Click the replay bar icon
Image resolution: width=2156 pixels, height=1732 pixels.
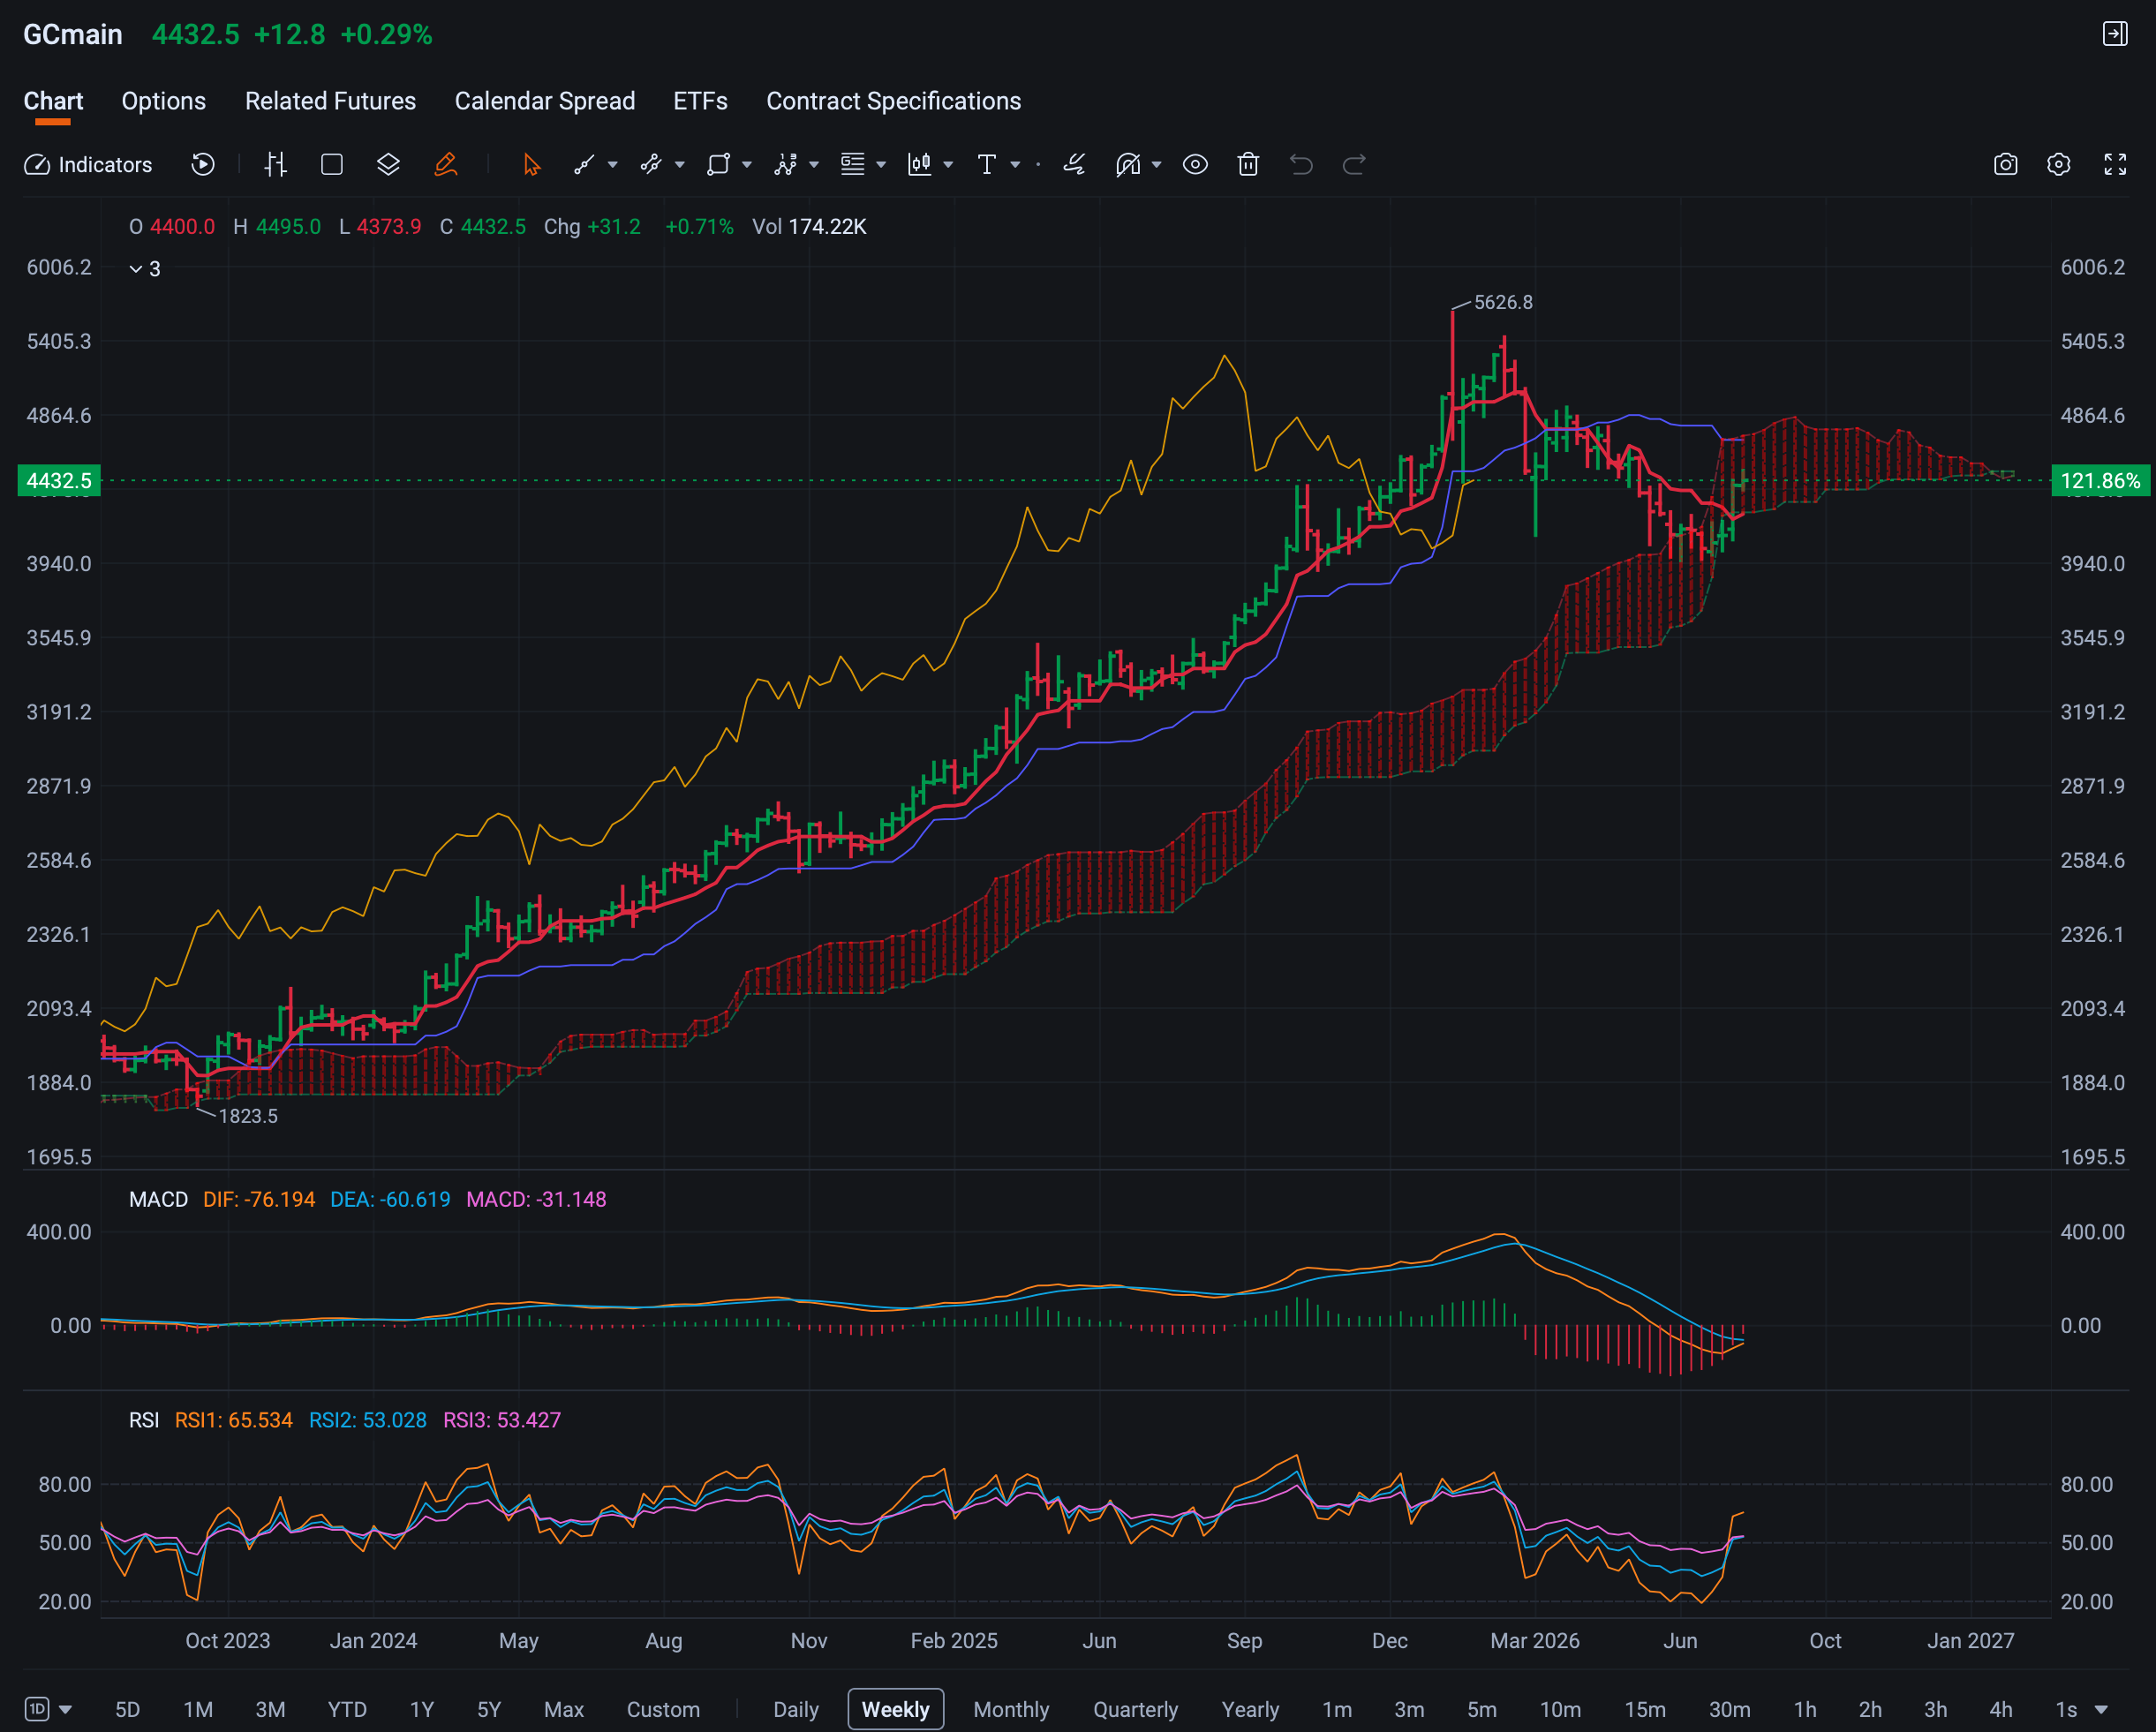(203, 165)
